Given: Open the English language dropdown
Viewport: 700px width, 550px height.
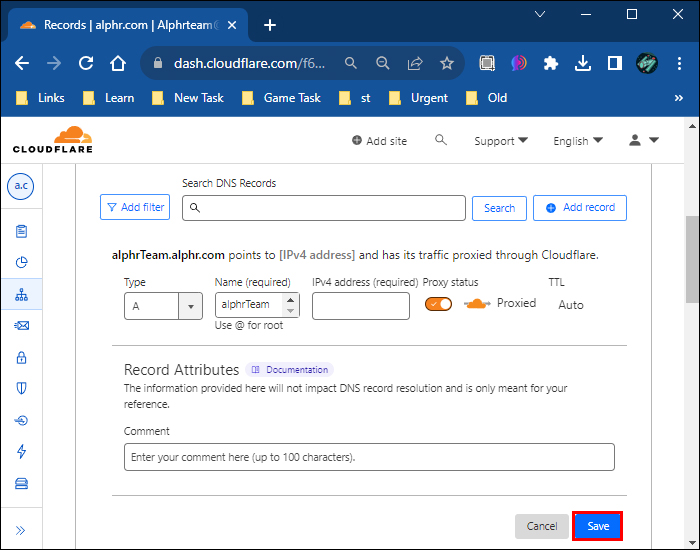Looking at the screenshot, I should click(x=578, y=141).
